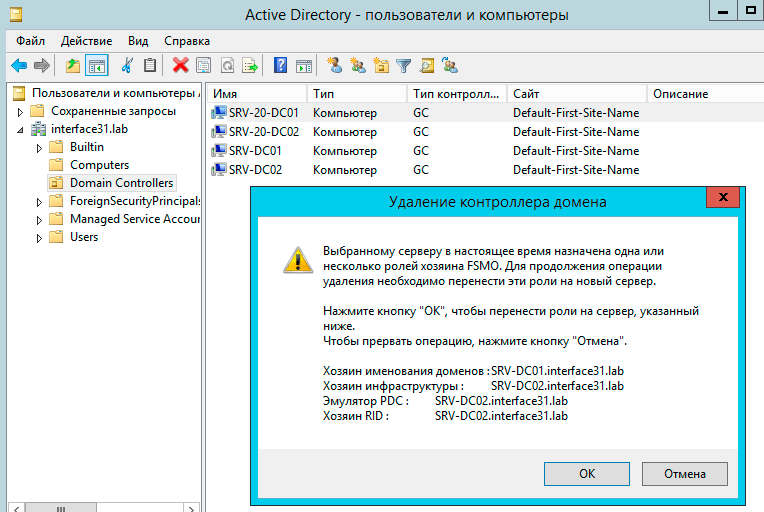Open the Действие menu
Image resolution: width=764 pixels, height=512 pixels.
[x=86, y=41]
